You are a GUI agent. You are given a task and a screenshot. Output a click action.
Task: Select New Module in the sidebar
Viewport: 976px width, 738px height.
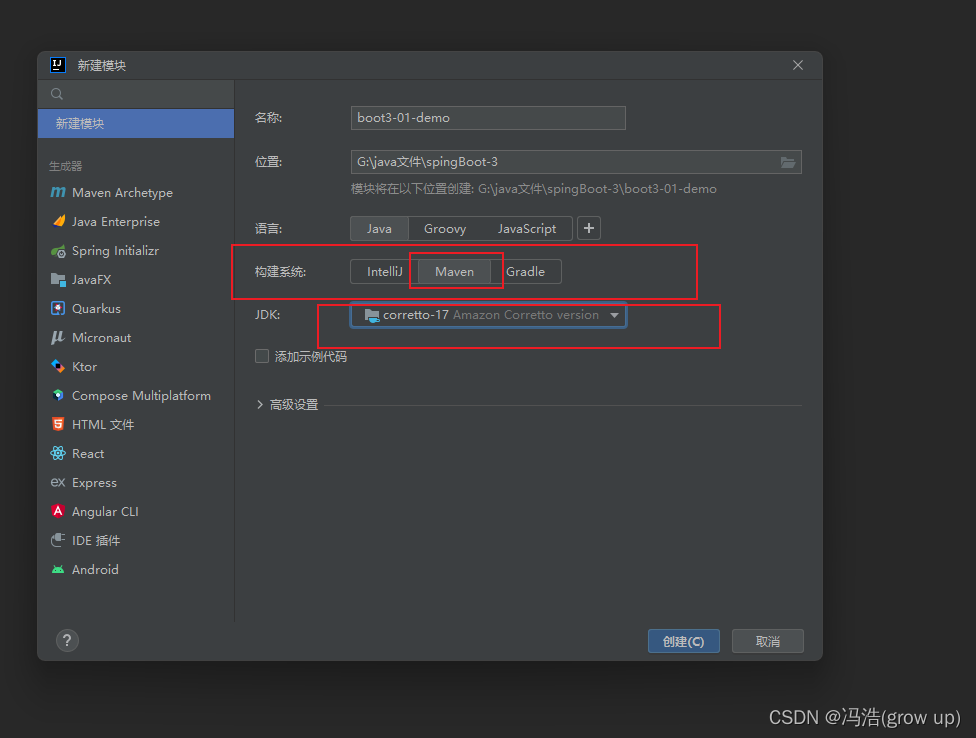[136, 123]
